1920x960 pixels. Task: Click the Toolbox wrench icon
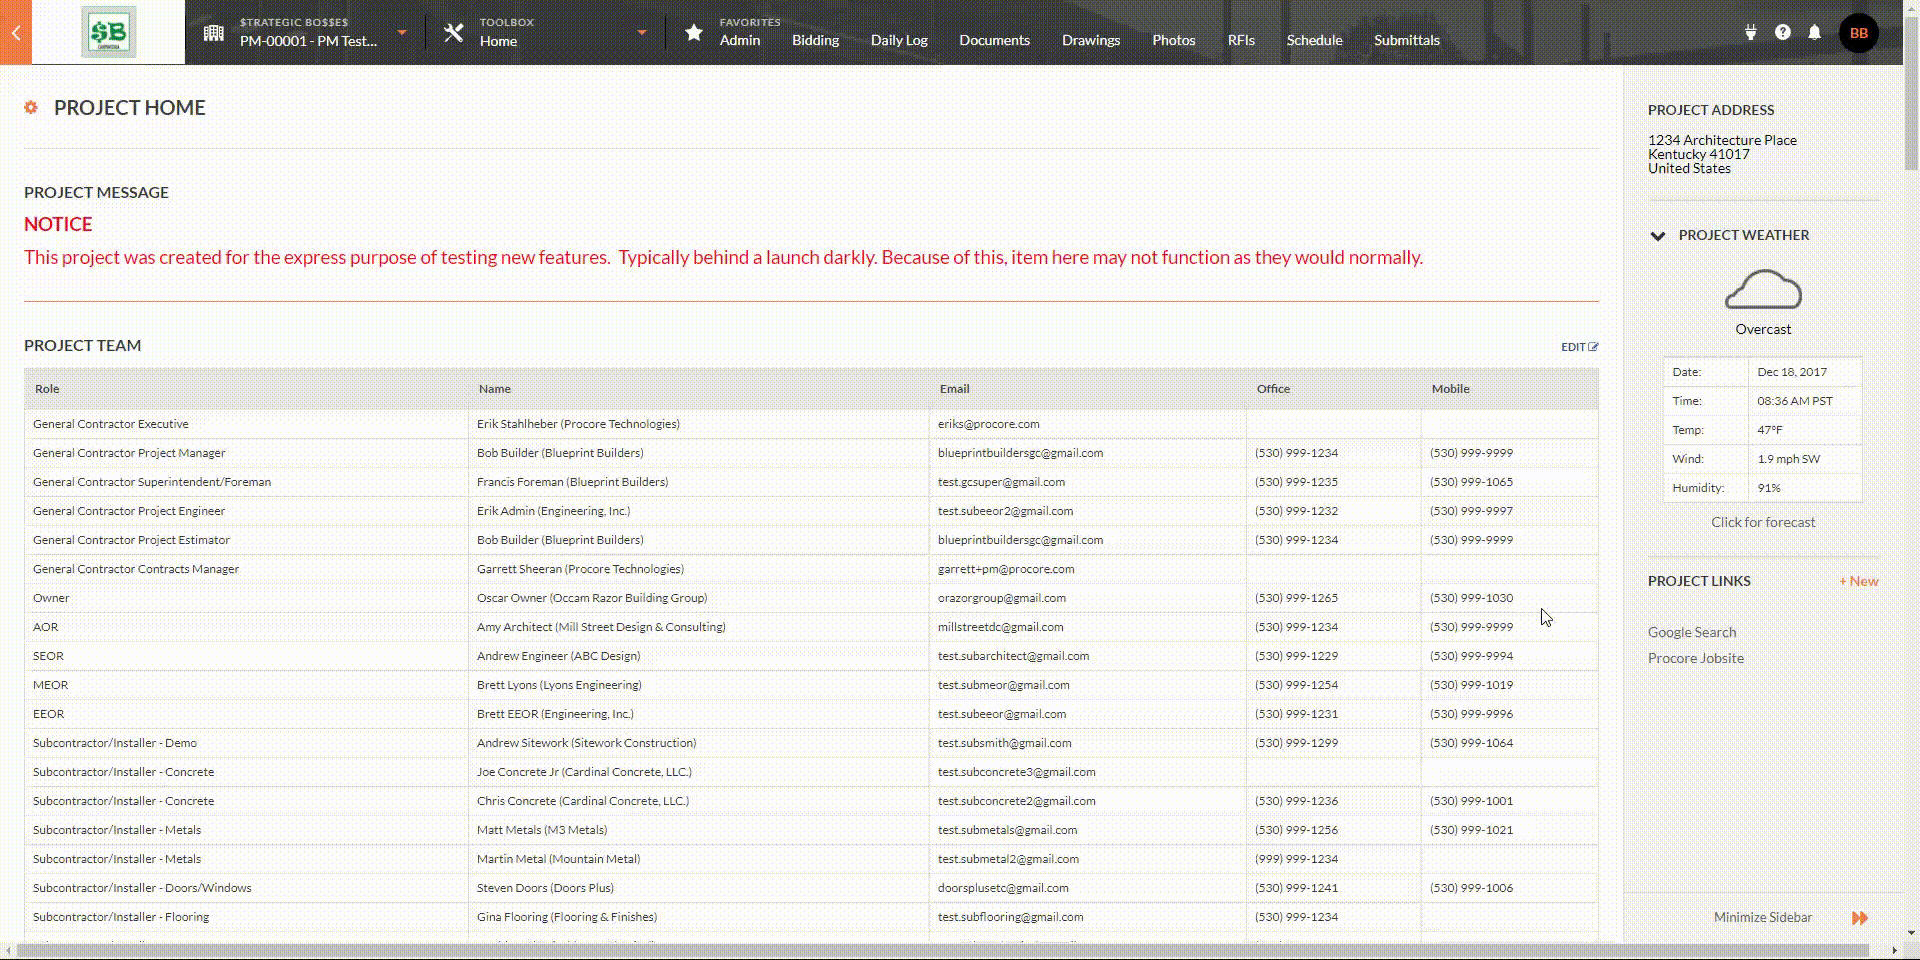pos(453,33)
